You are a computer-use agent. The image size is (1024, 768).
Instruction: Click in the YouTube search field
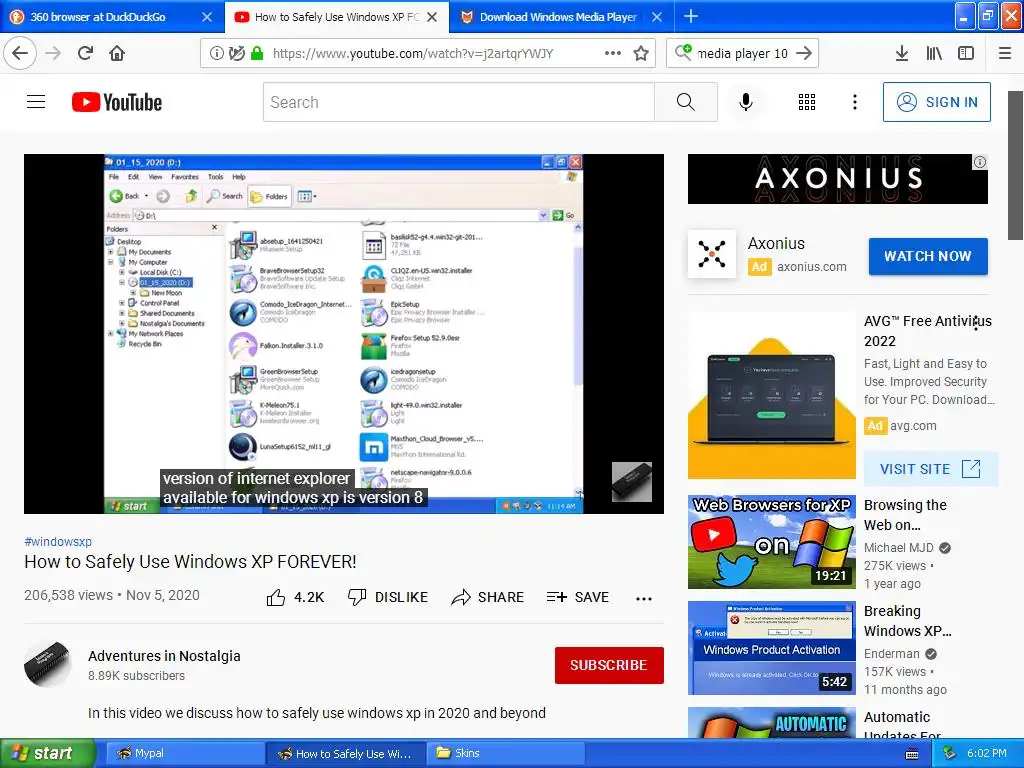(458, 102)
